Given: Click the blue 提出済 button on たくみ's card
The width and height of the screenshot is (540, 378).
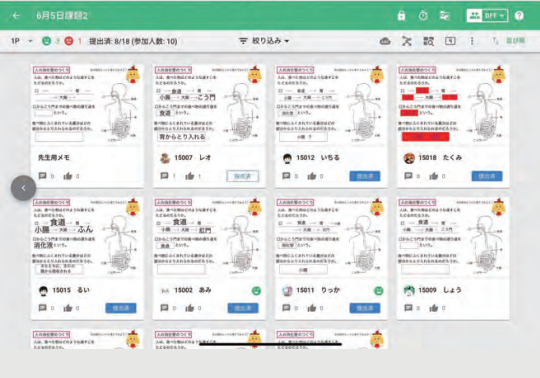Looking at the screenshot, I should [x=487, y=176].
